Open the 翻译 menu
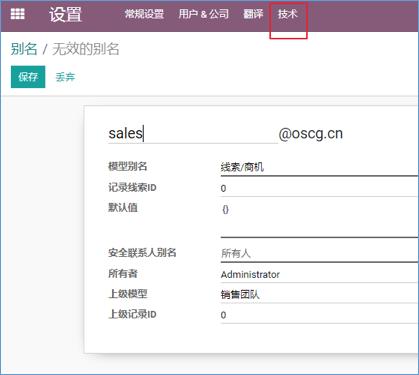The image size is (419, 375). click(x=253, y=14)
